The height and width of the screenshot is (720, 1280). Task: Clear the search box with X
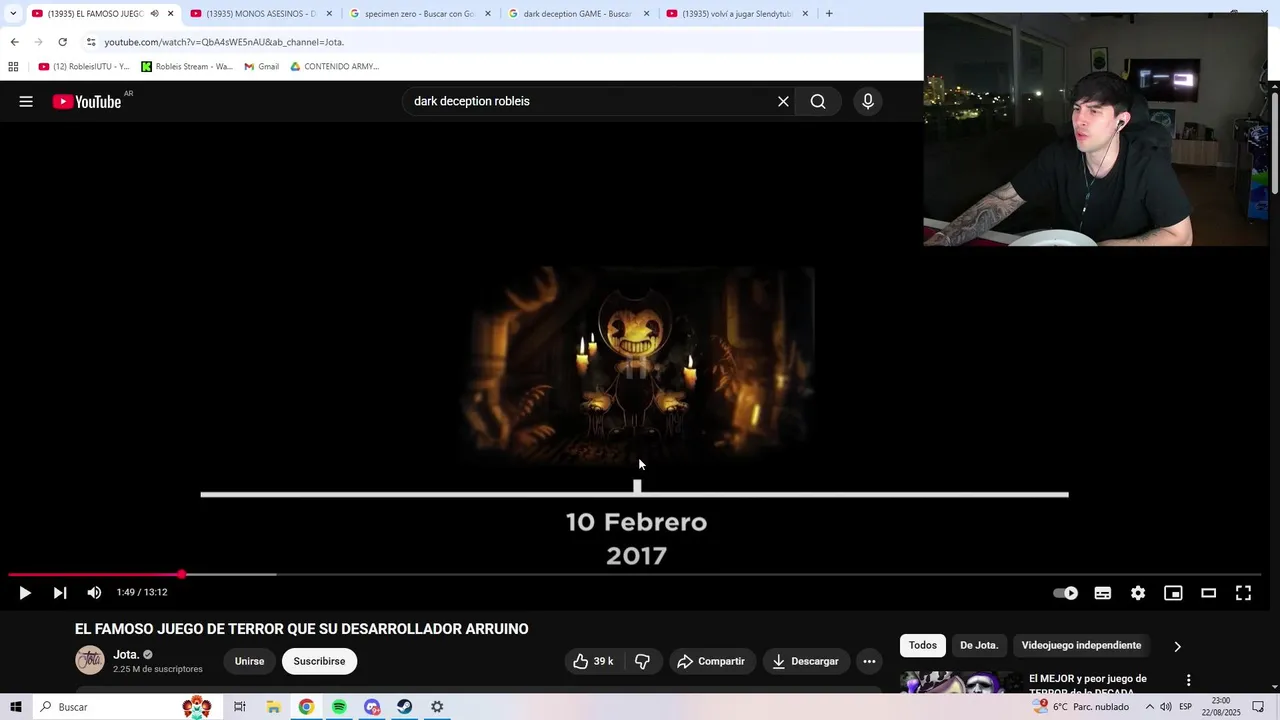point(783,101)
